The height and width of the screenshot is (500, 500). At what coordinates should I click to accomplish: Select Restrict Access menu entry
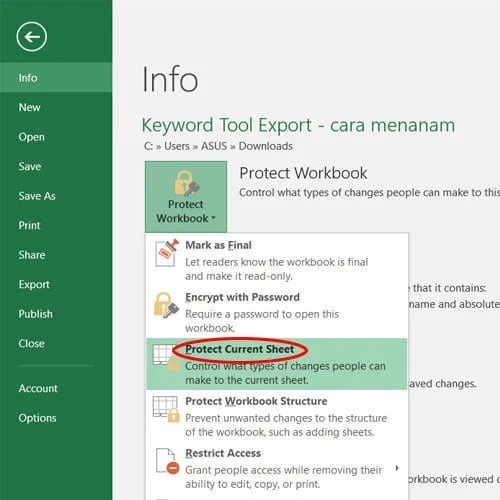277,468
